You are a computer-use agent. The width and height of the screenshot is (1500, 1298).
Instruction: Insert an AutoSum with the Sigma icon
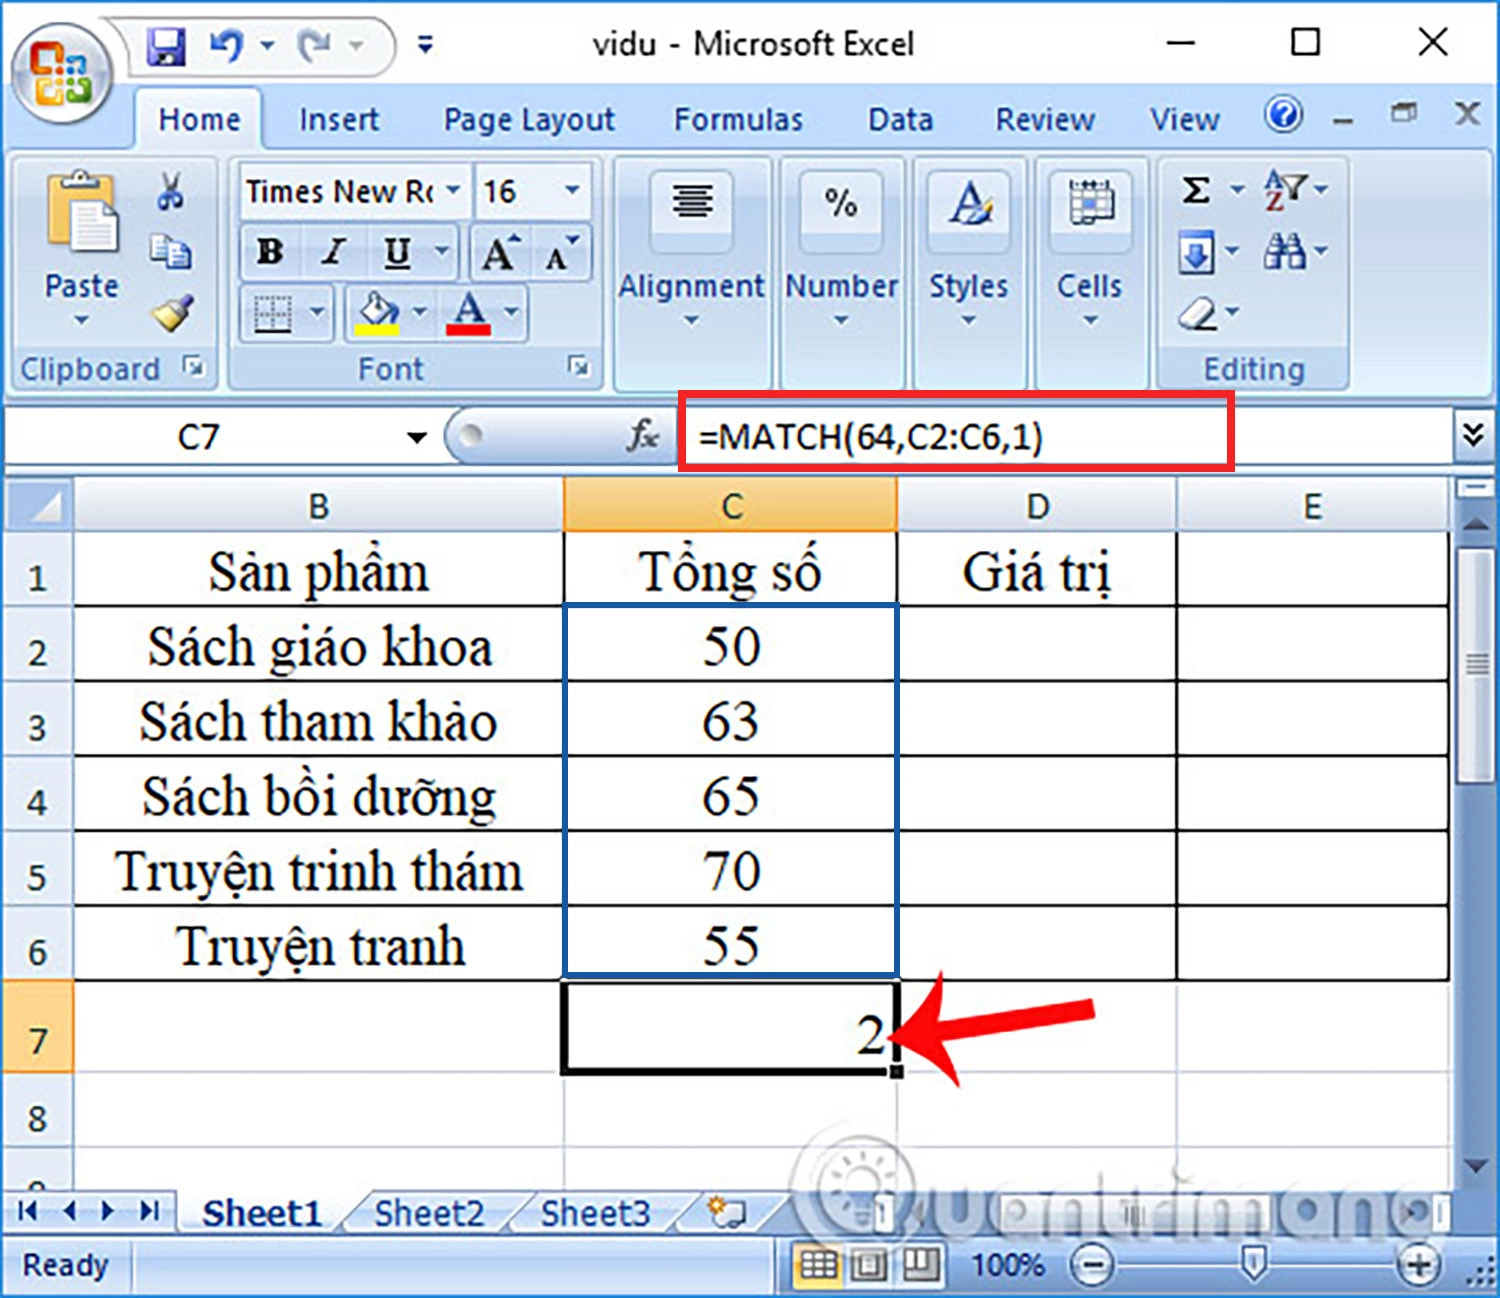[x=1196, y=190]
